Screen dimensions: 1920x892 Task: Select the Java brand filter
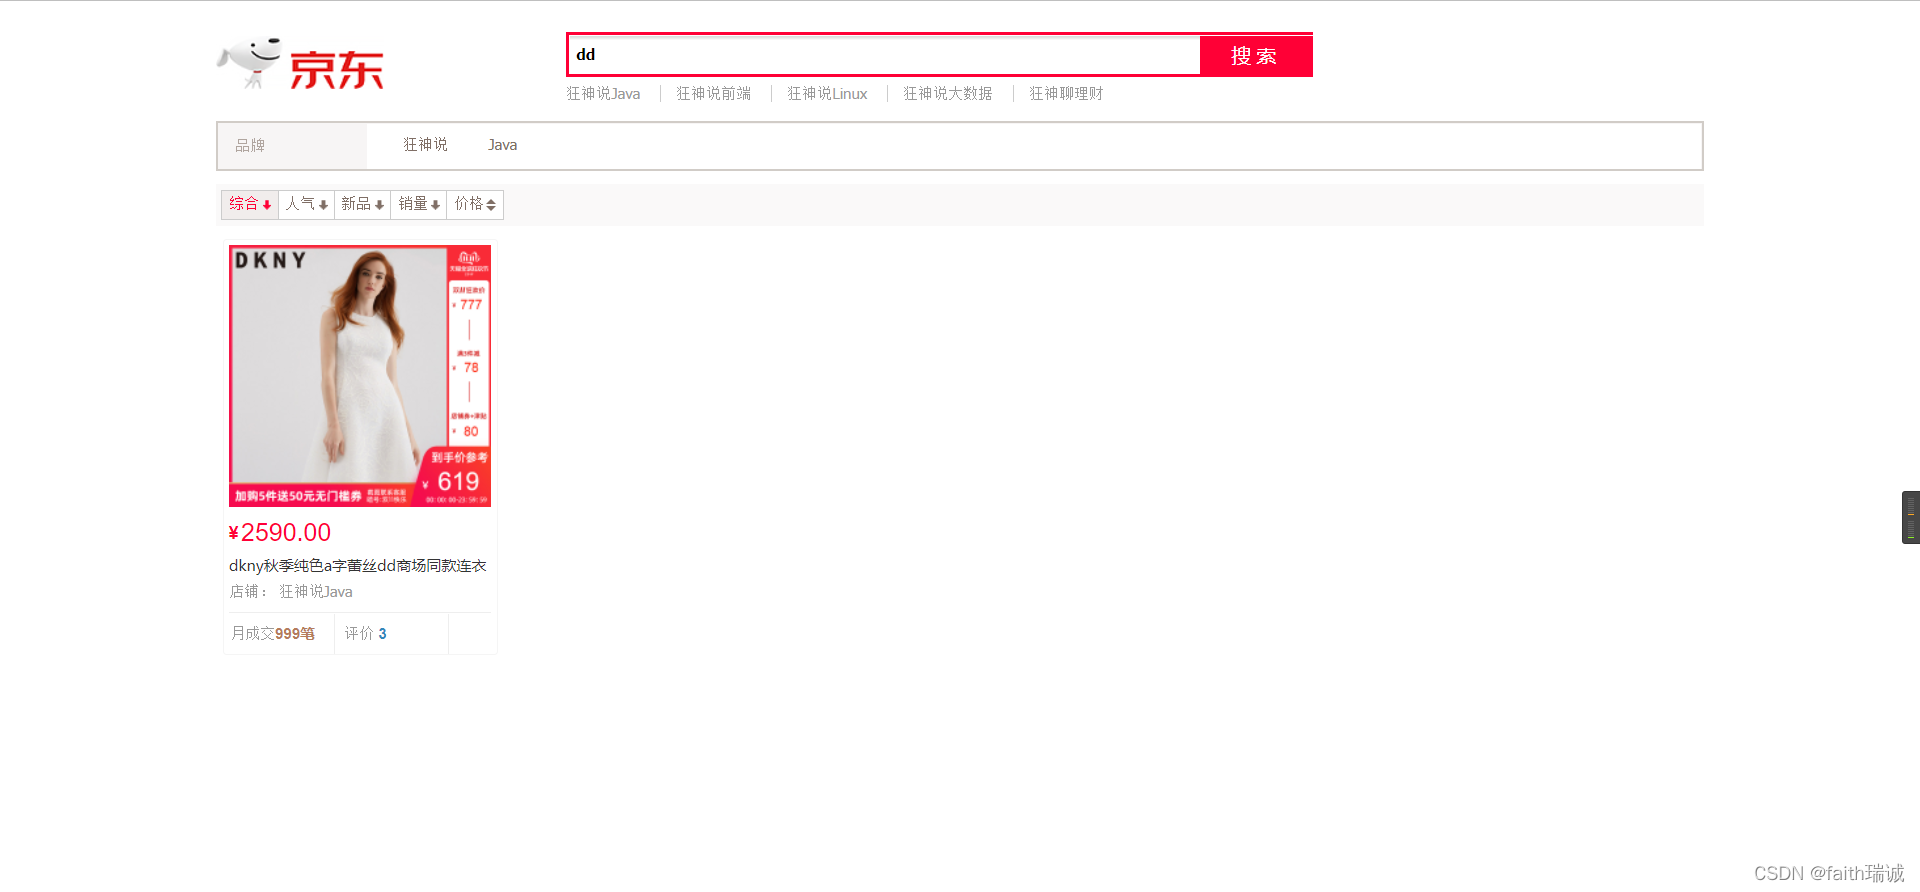point(502,145)
